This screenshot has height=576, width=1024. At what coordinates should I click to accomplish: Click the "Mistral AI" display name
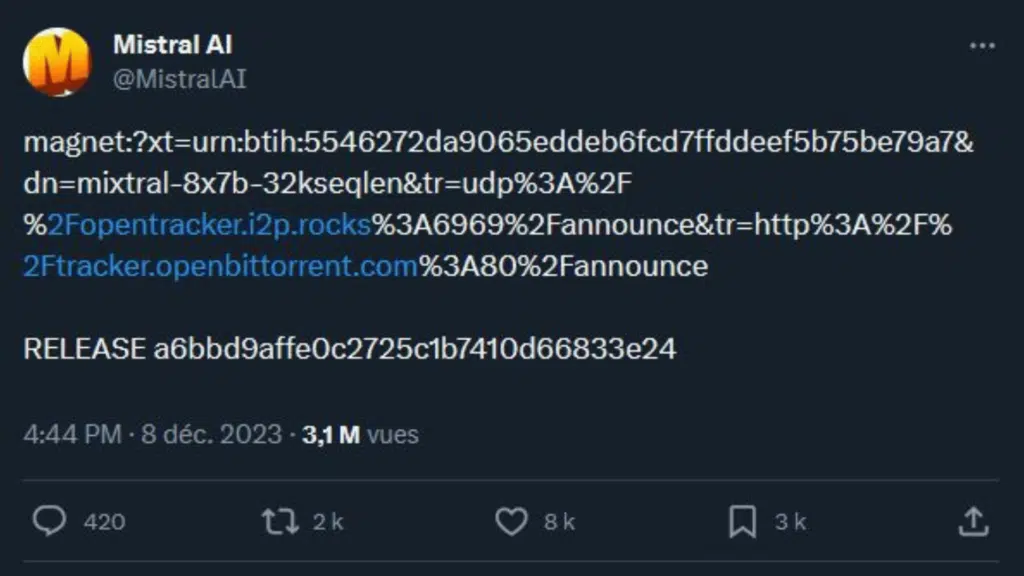pos(173,44)
